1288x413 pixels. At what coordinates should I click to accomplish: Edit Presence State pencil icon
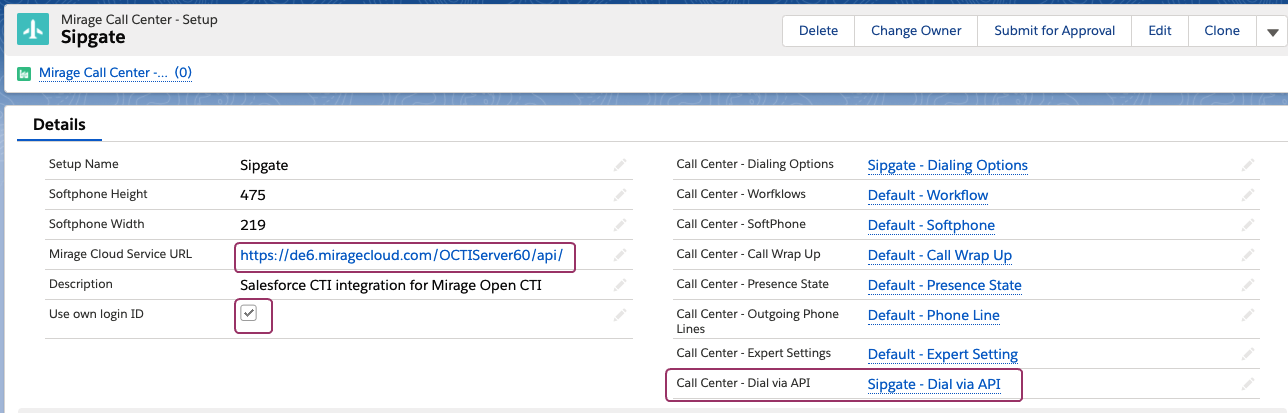pos(1248,285)
